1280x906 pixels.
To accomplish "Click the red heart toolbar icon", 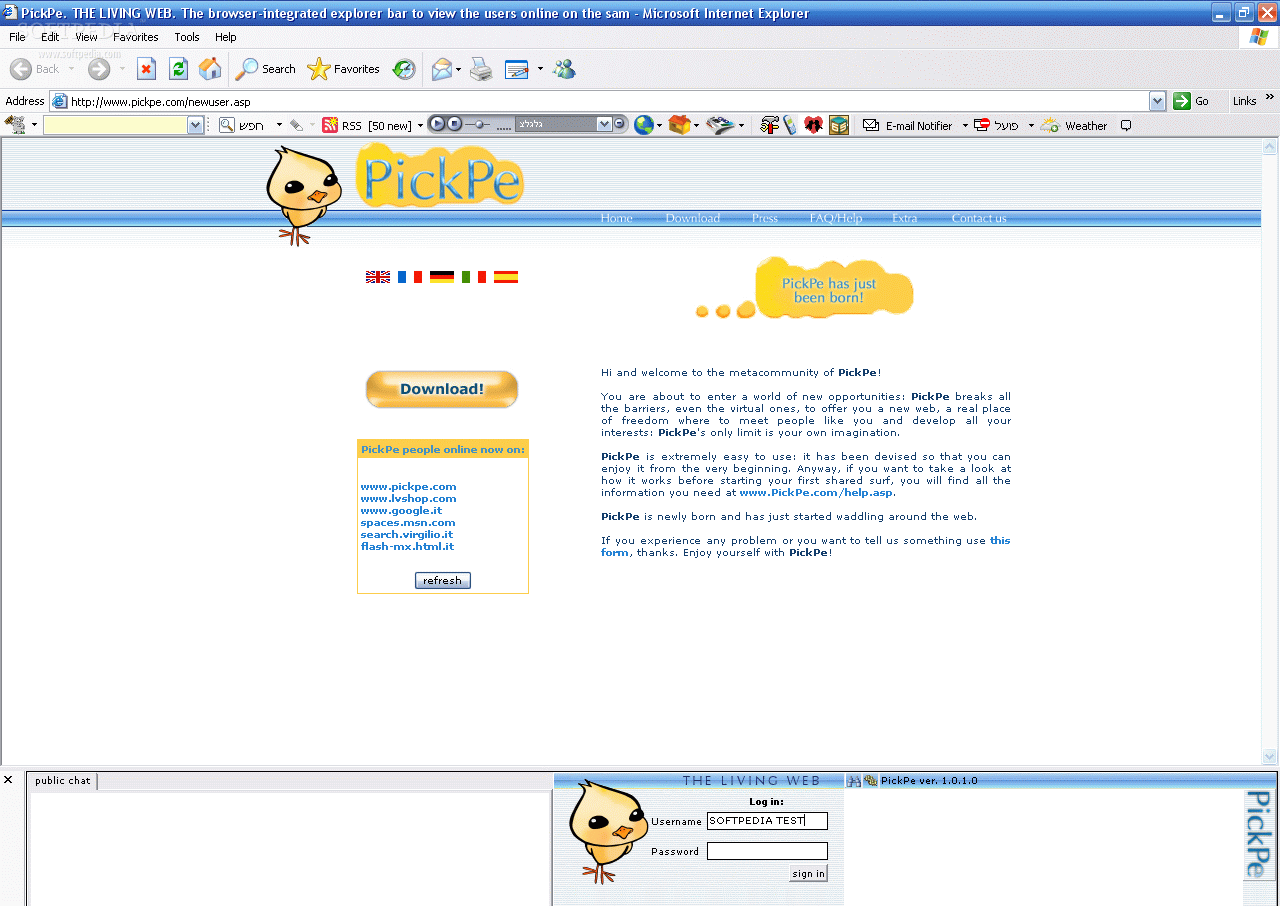I will click(x=813, y=125).
